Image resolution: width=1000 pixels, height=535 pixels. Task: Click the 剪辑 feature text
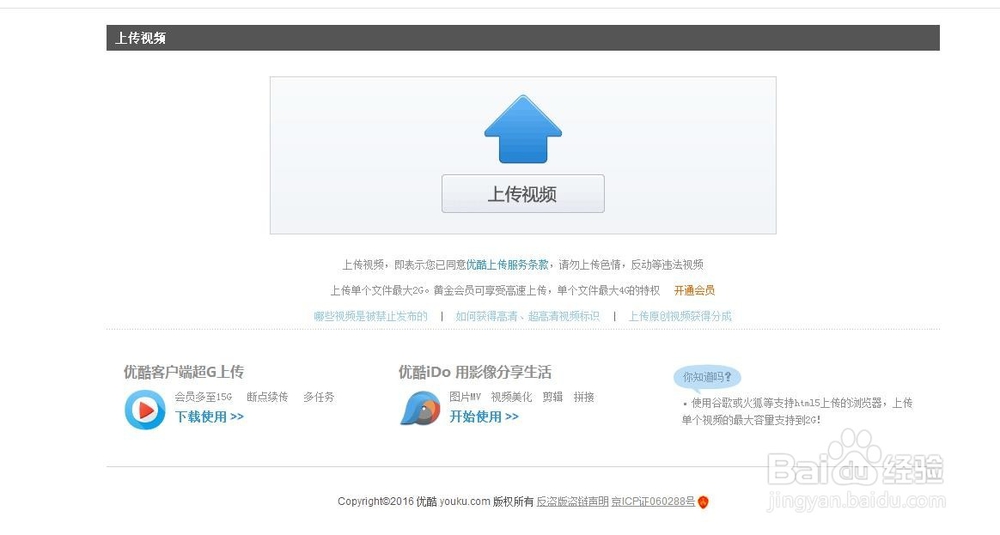[x=553, y=397]
